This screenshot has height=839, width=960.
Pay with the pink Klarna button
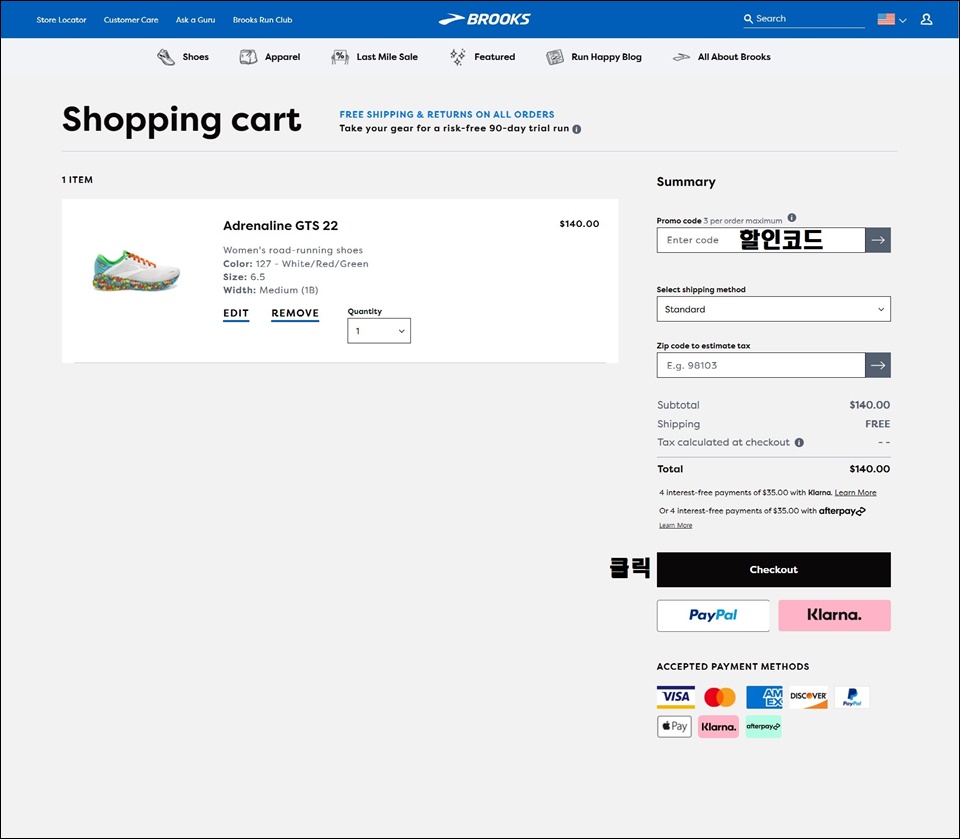[834, 615]
